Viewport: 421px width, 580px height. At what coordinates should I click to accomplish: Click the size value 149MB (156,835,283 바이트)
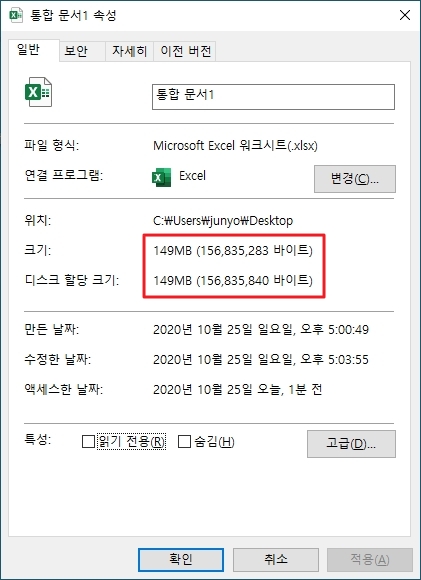pyautogui.click(x=233, y=251)
